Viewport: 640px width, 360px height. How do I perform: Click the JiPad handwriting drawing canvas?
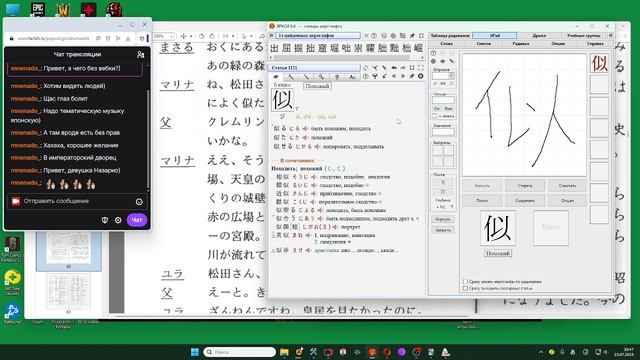click(x=524, y=115)
